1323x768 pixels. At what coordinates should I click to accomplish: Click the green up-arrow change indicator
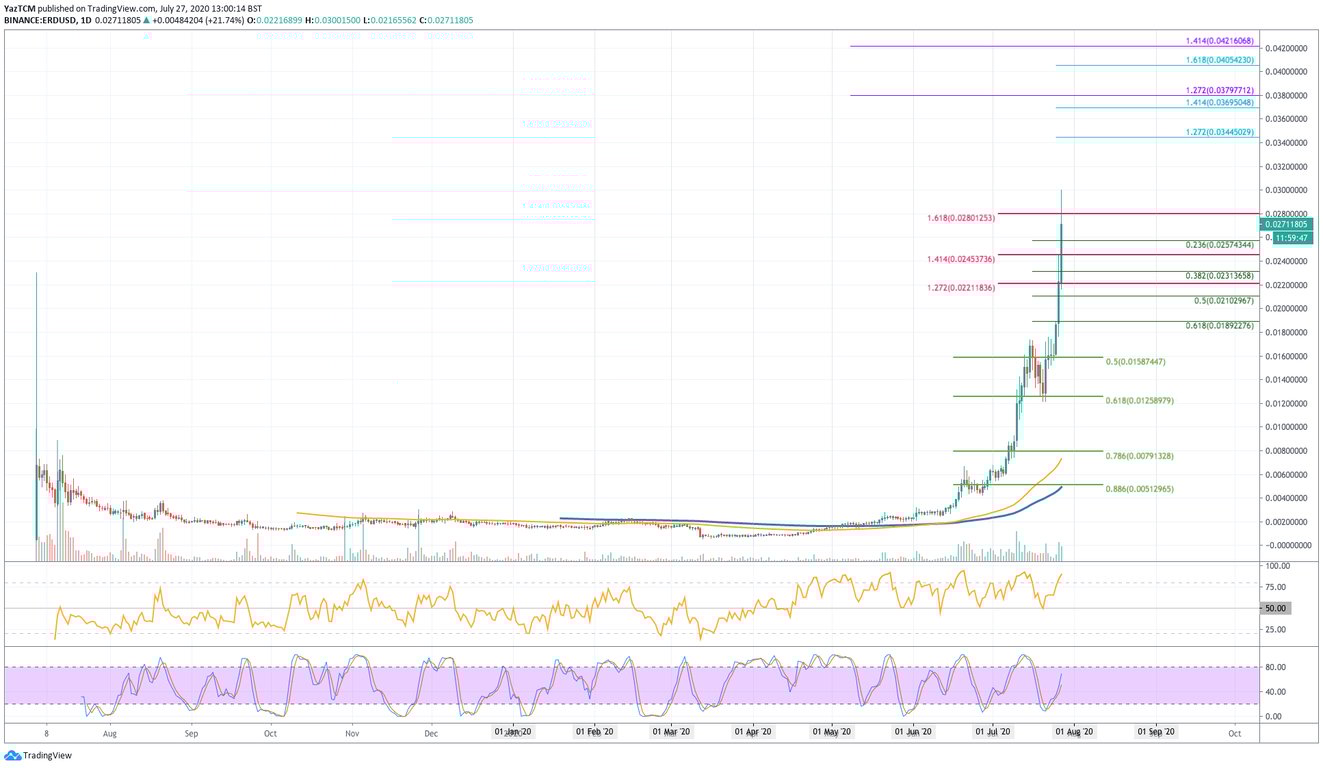coord(146,19)
